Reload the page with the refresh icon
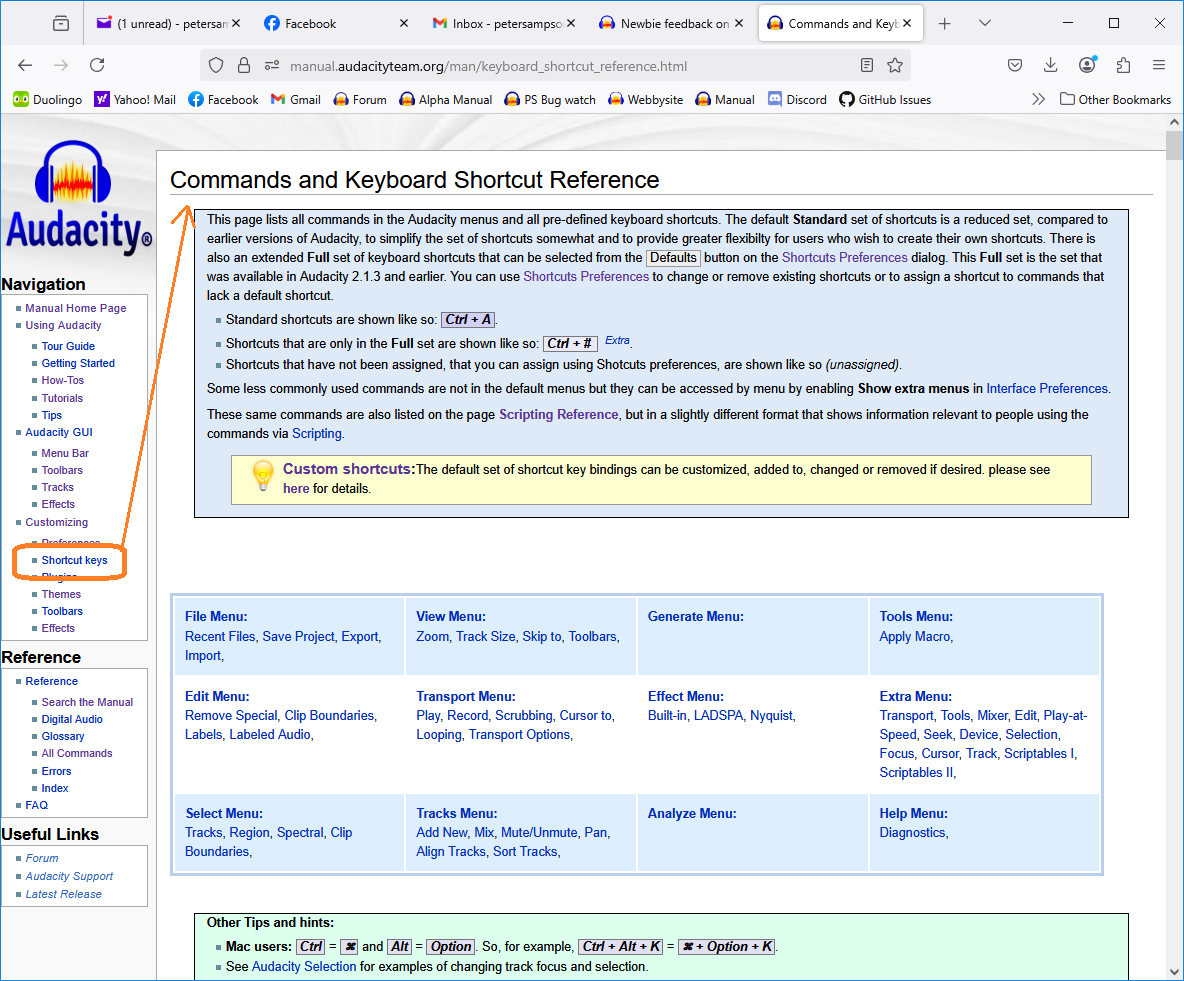Viewport: 1184px width, 981px height. [97, 65]
